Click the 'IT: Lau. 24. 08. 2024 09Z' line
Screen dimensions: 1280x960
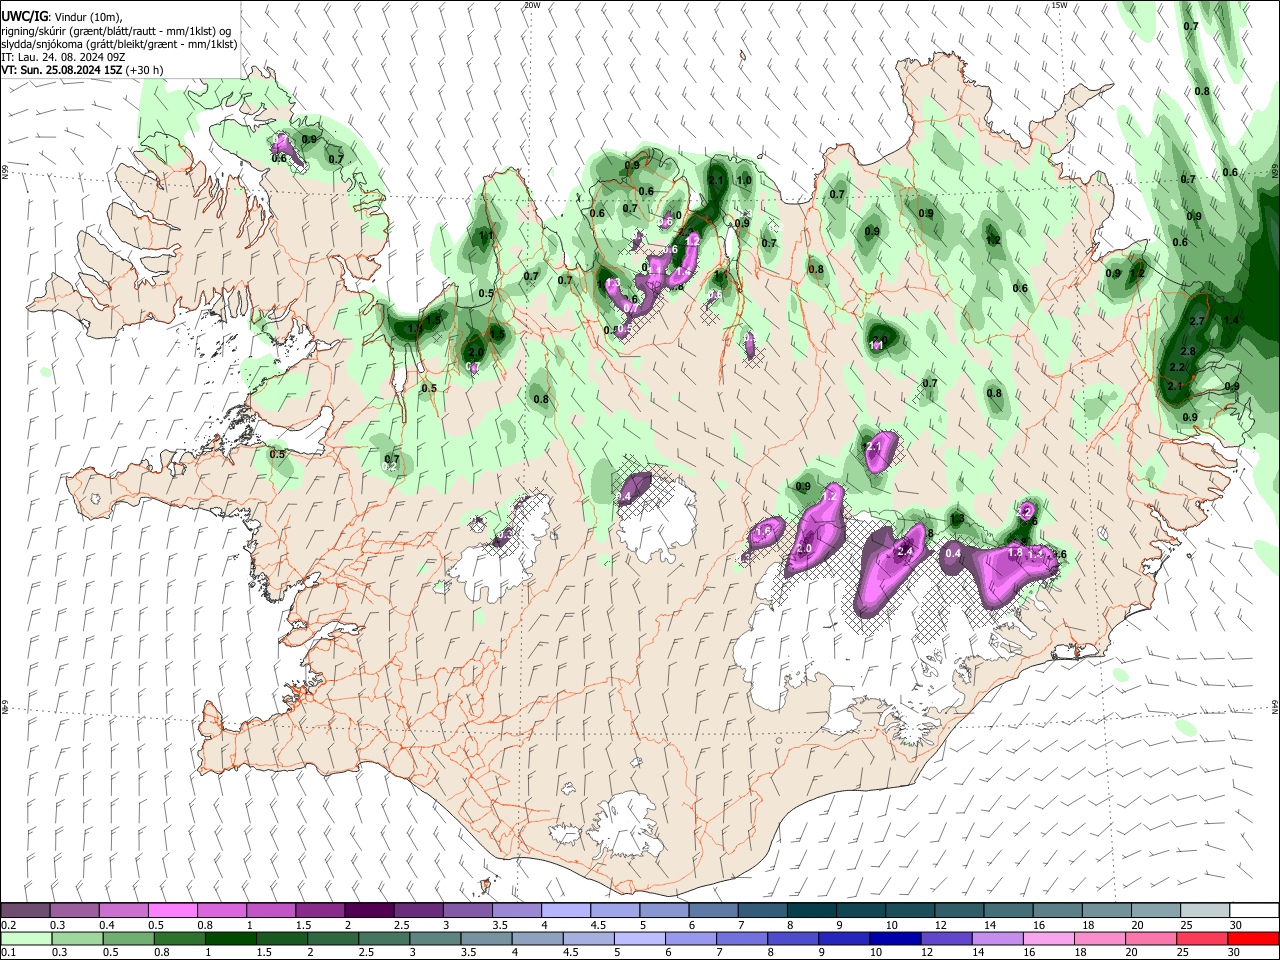coord(63,57)
